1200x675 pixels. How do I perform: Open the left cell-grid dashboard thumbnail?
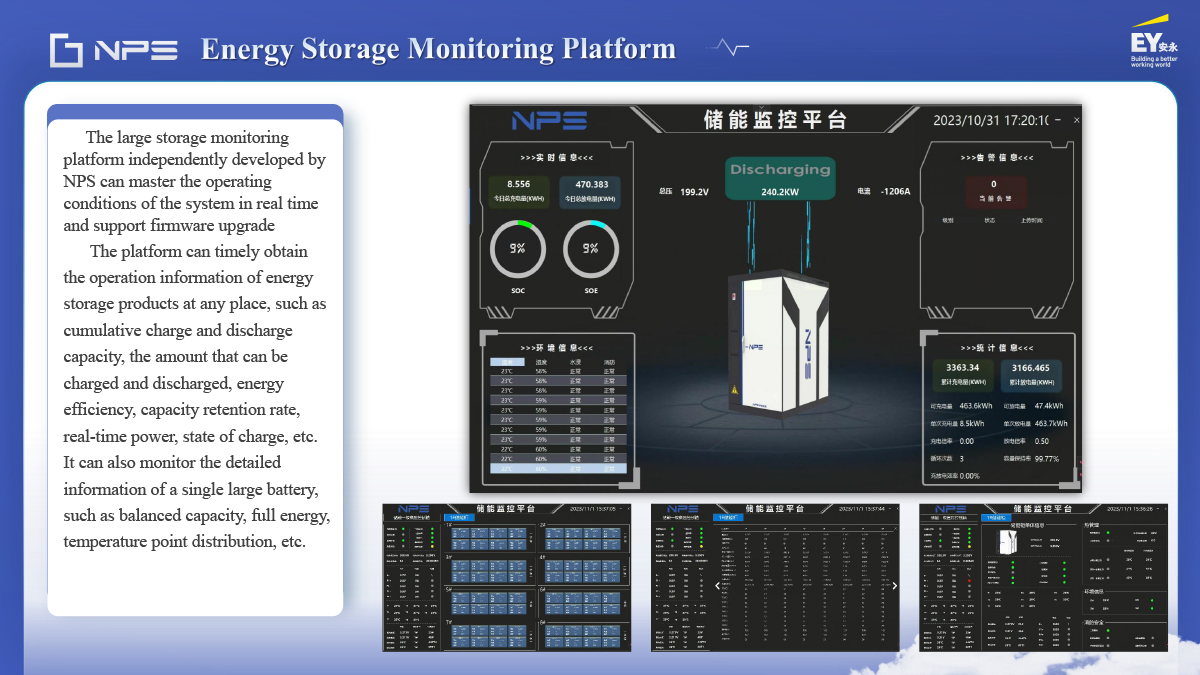click(x=507, y=578)
